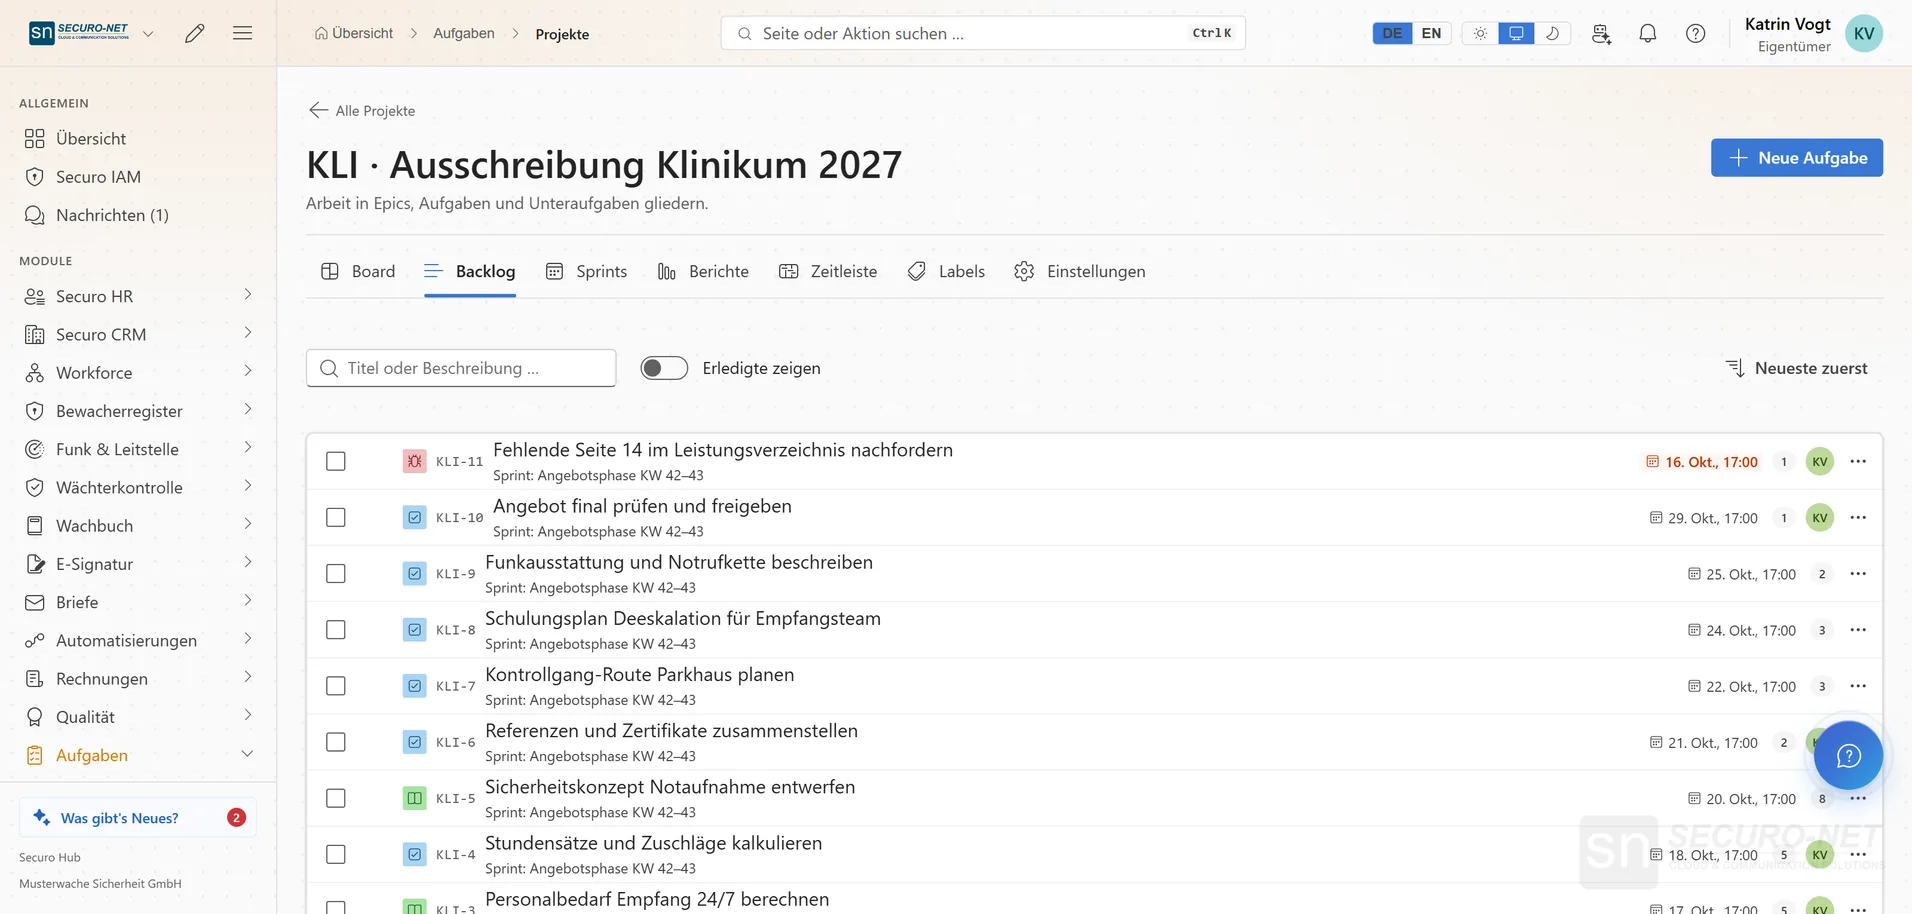
Task: Focus the Titel oder Beschreibung search field
Action: pos(461,368)
